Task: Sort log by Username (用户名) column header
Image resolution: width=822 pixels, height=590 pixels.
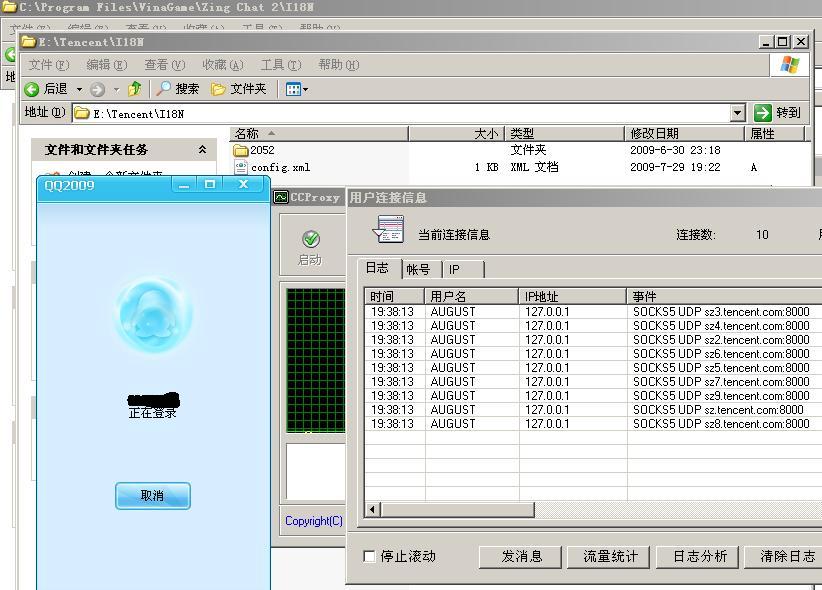Action: 472,296
